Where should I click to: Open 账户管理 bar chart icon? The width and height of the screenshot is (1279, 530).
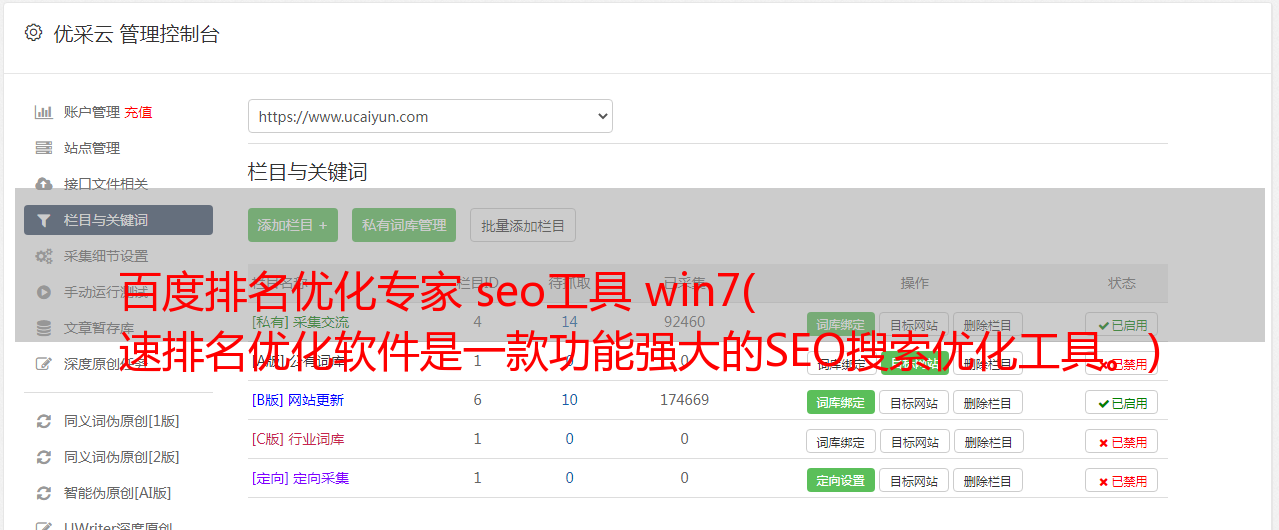coord(43,112)
